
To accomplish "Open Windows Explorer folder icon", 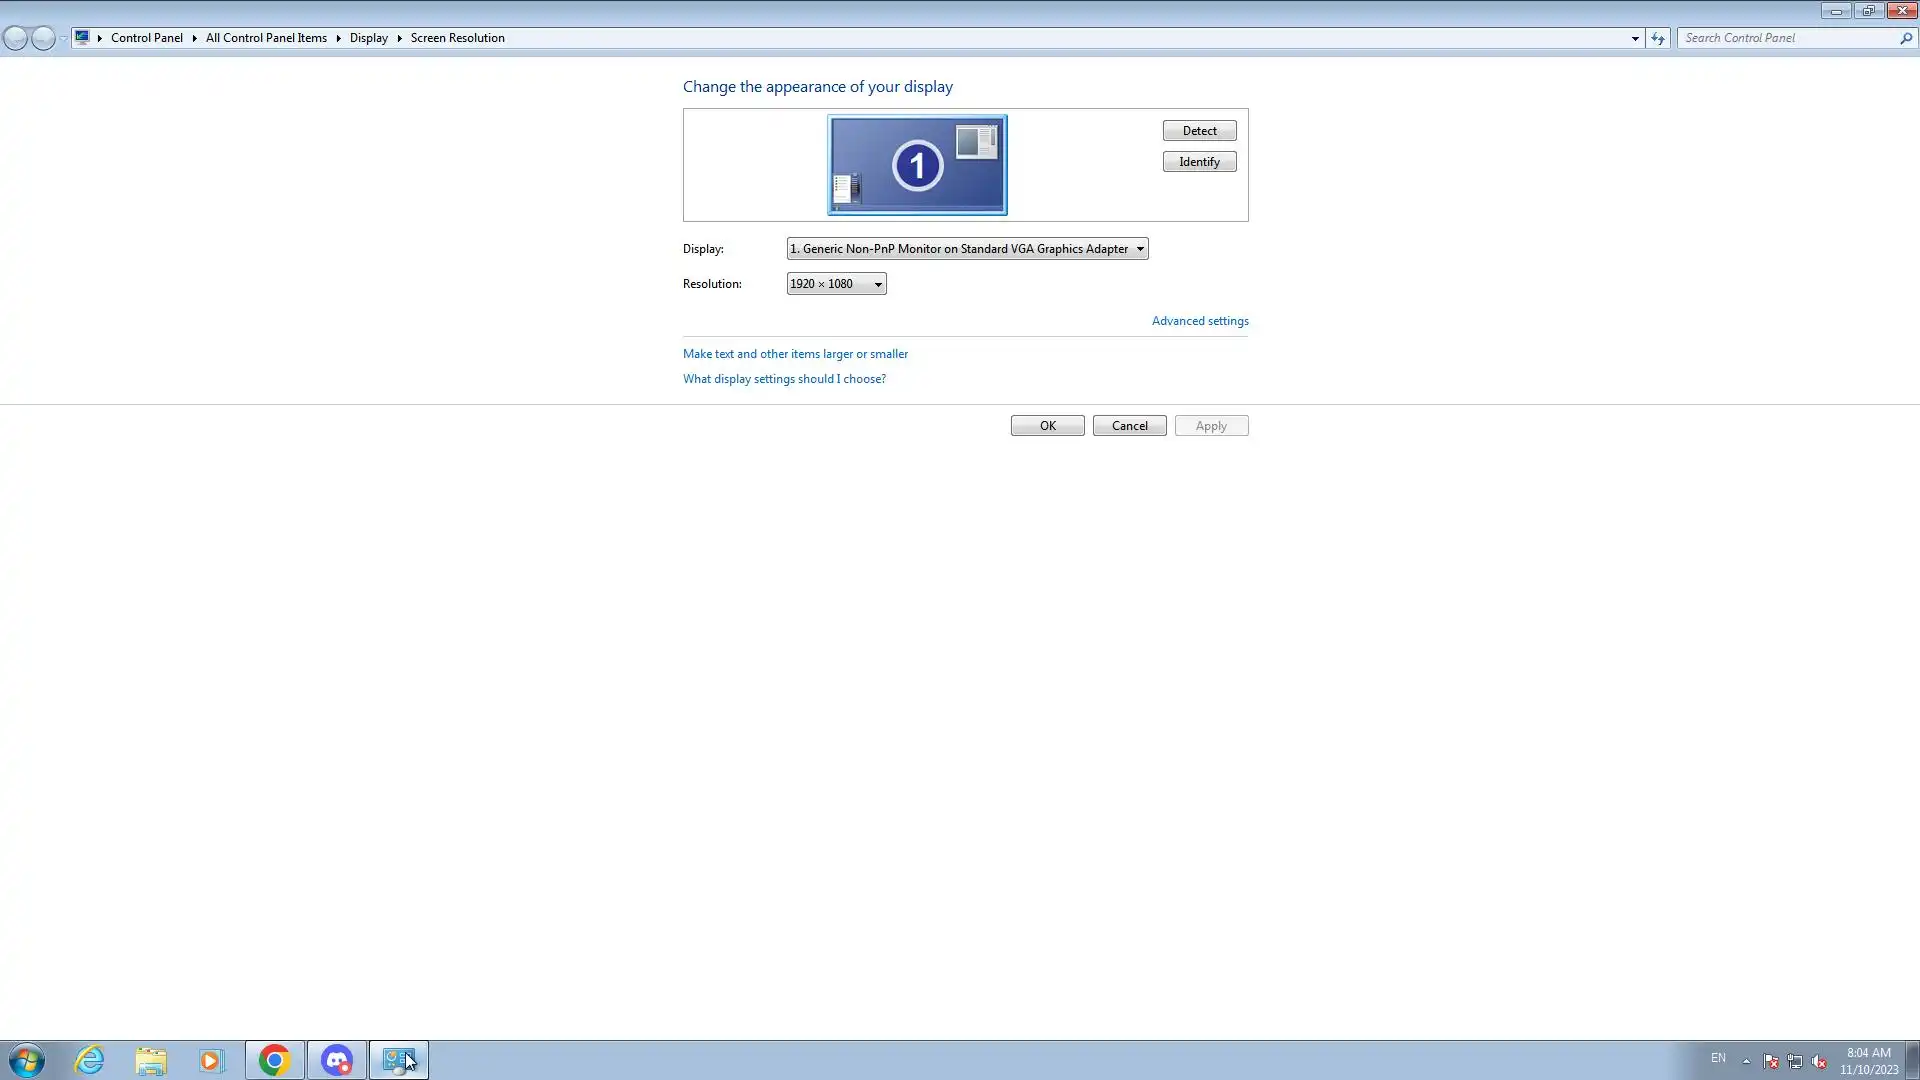I will coord(151,1060).
